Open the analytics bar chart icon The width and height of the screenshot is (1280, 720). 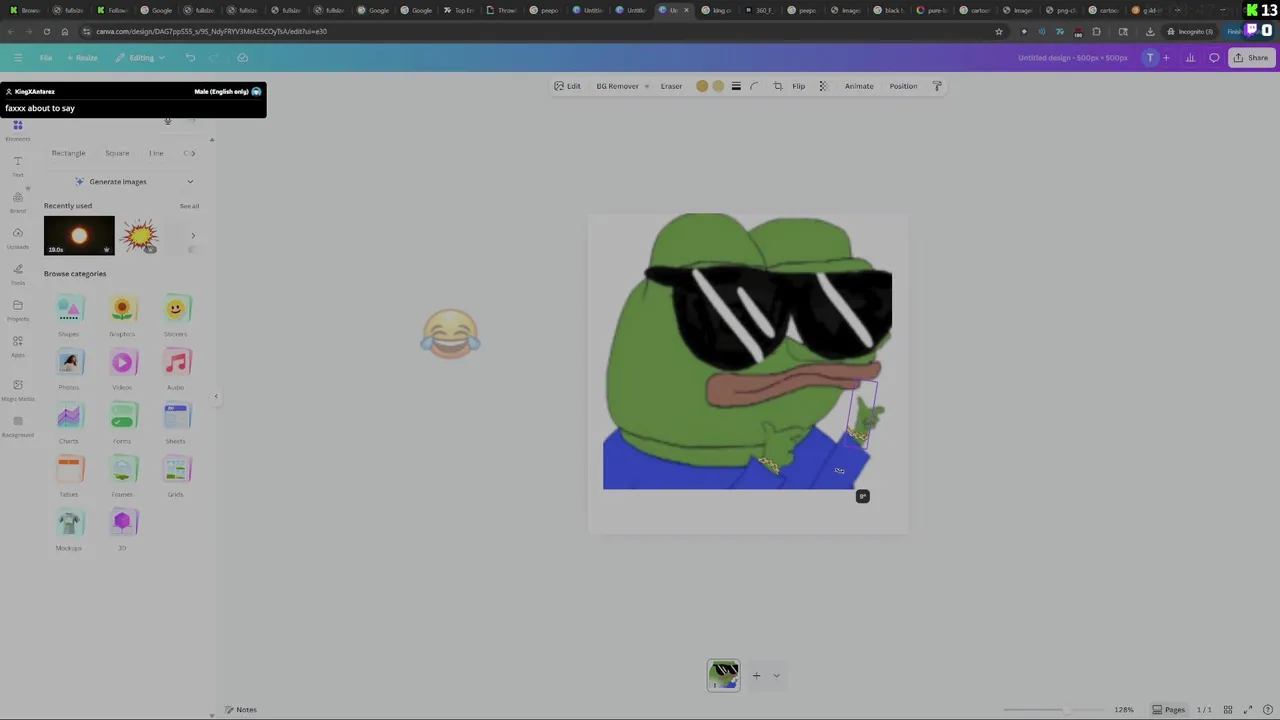click(x=1190, y=58)
